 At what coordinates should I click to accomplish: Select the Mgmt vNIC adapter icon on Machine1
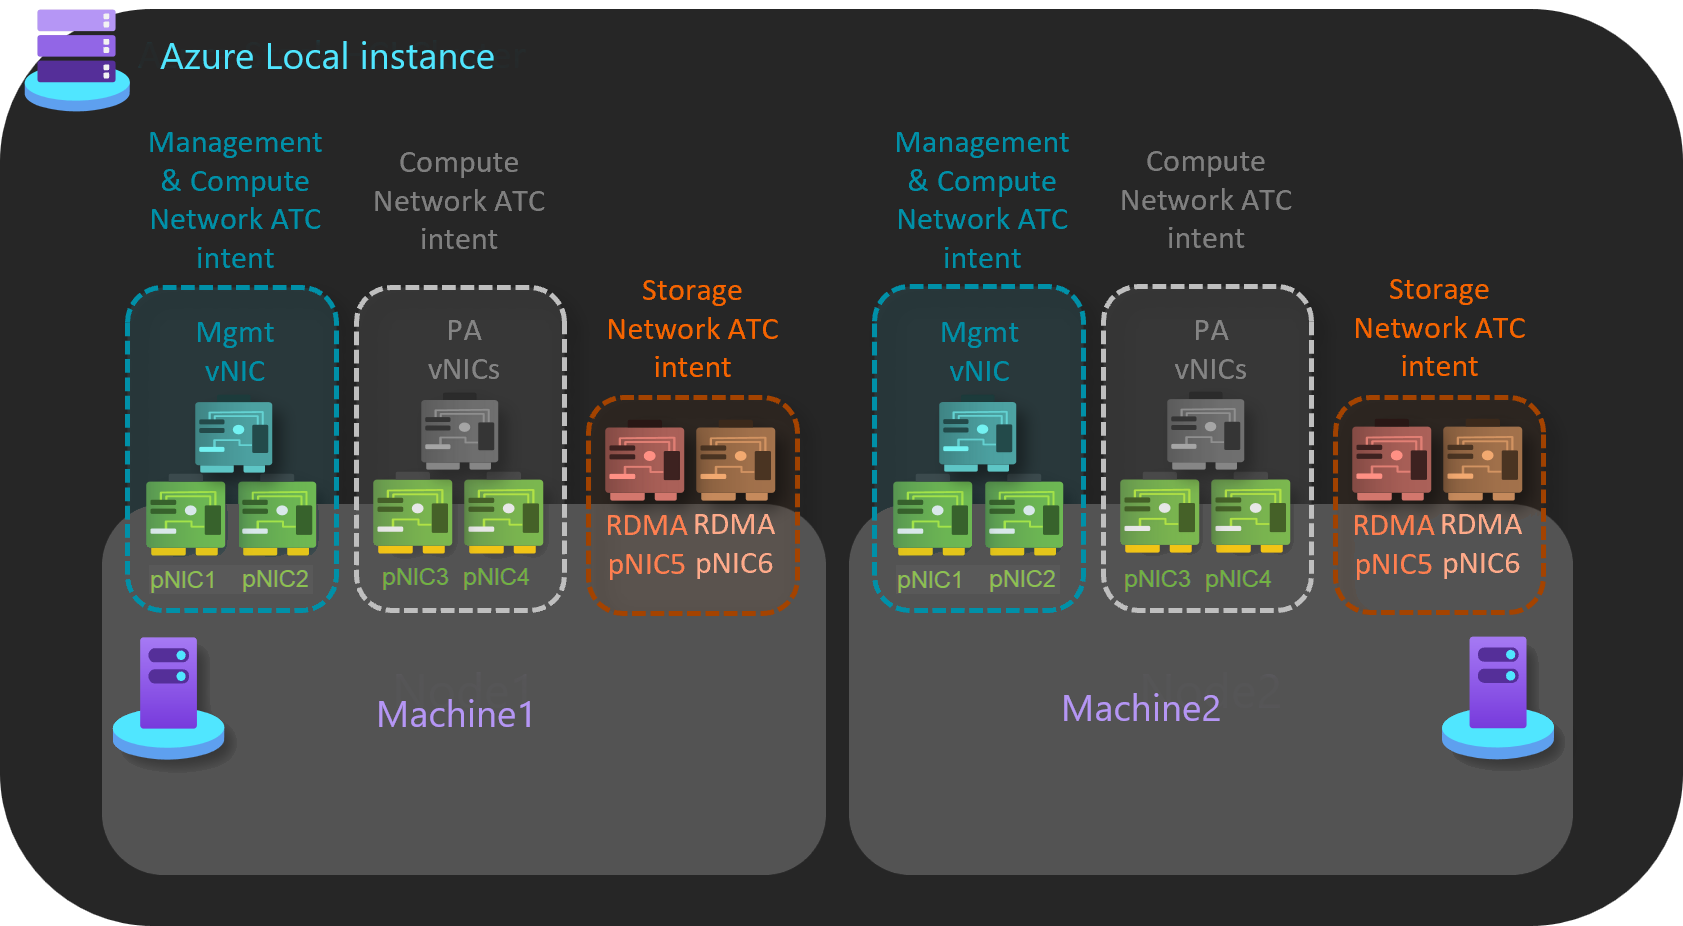235,435
